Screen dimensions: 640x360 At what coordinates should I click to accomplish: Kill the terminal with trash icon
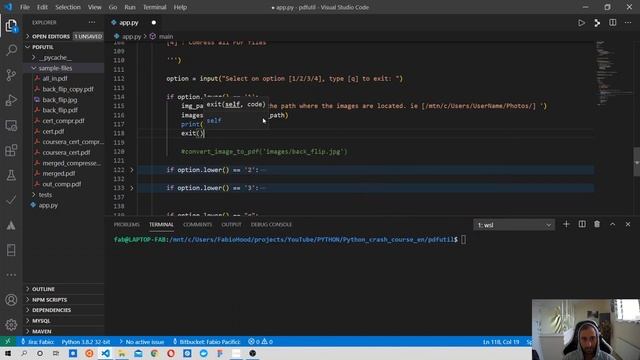tap(597, 224)
